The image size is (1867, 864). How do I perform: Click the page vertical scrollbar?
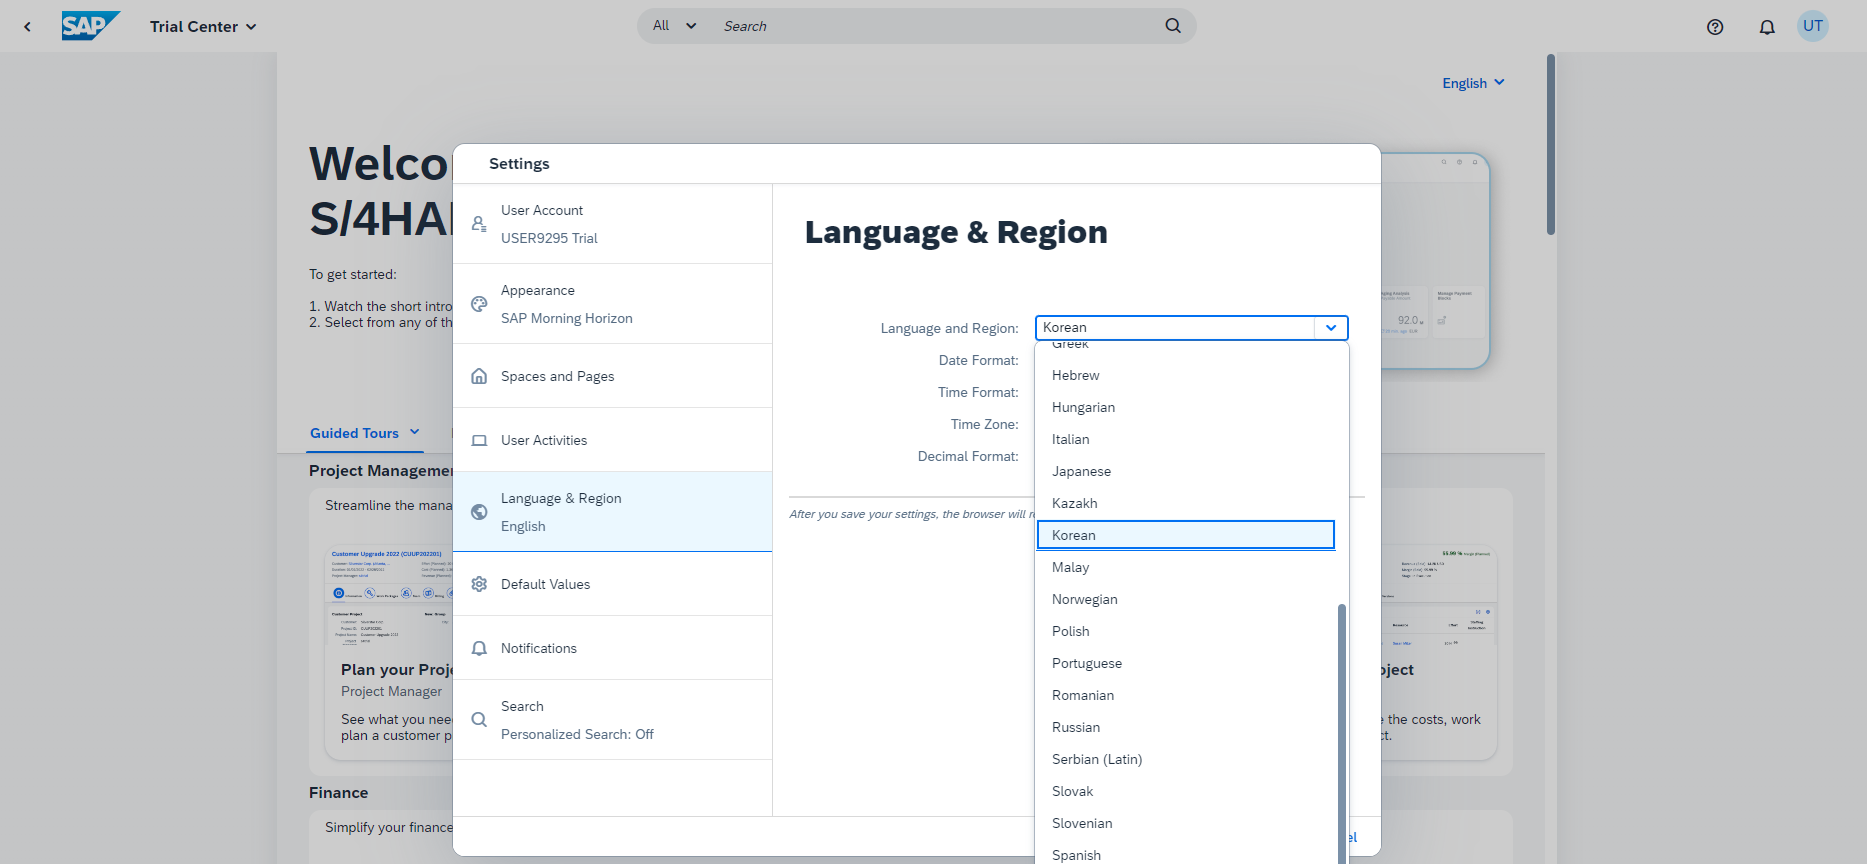click(1551, 145)
